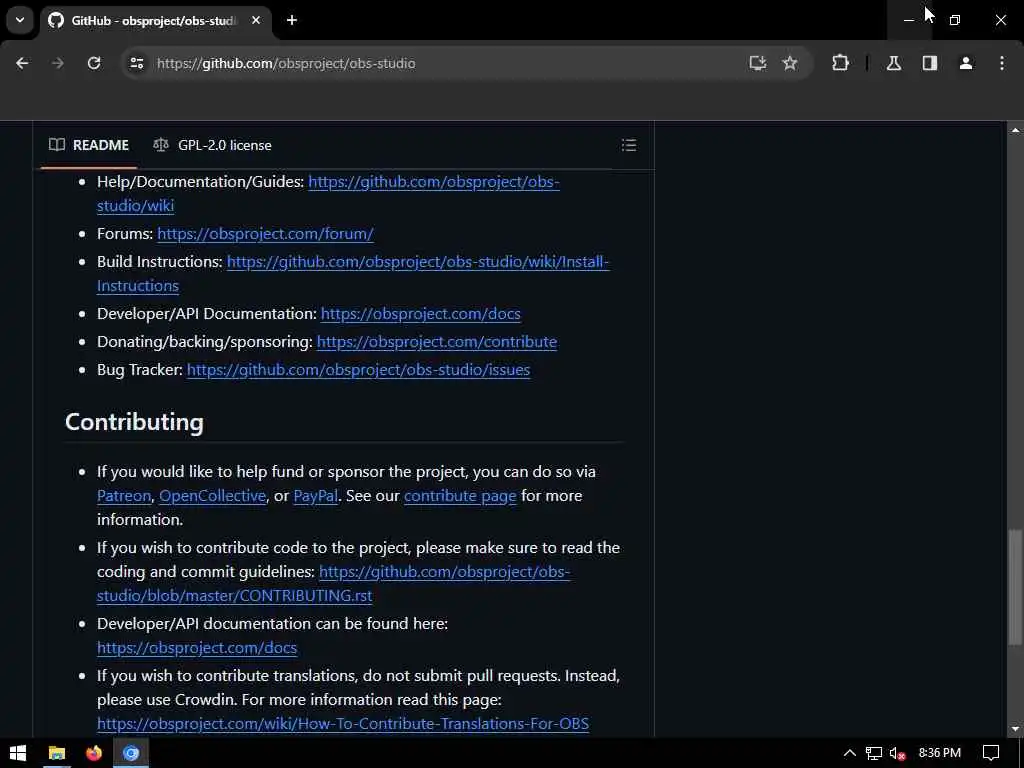Open a new browser tab

pos(292,20)
